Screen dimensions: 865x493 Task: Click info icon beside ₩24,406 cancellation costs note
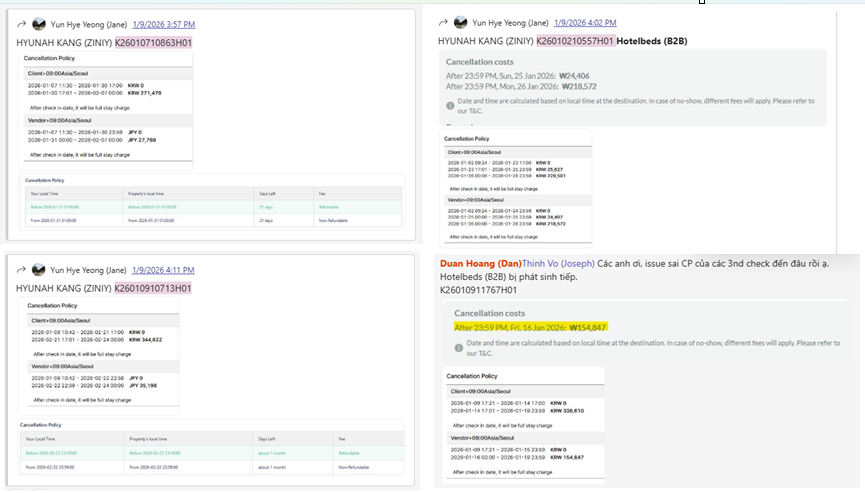(x=450, y=105)
